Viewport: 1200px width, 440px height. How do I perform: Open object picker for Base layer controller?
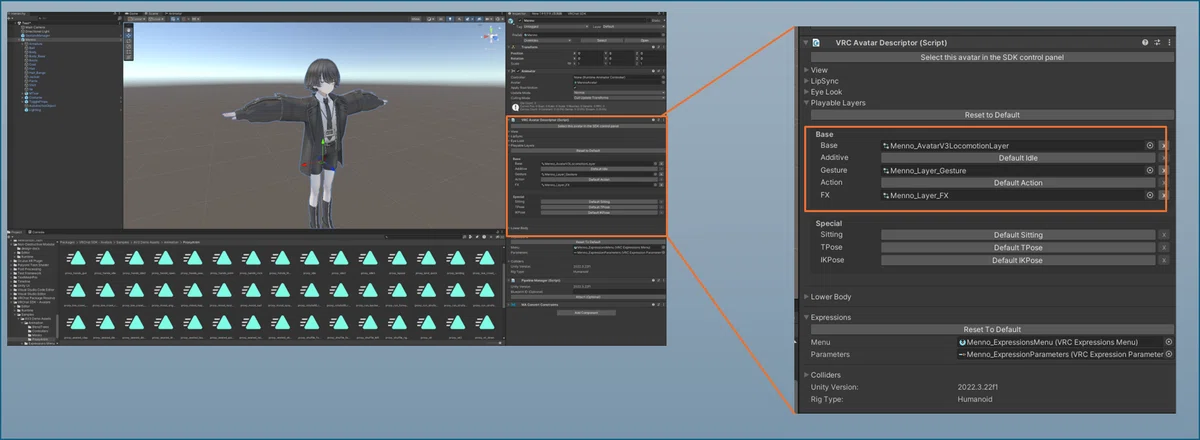click(x=1150, y=145)
